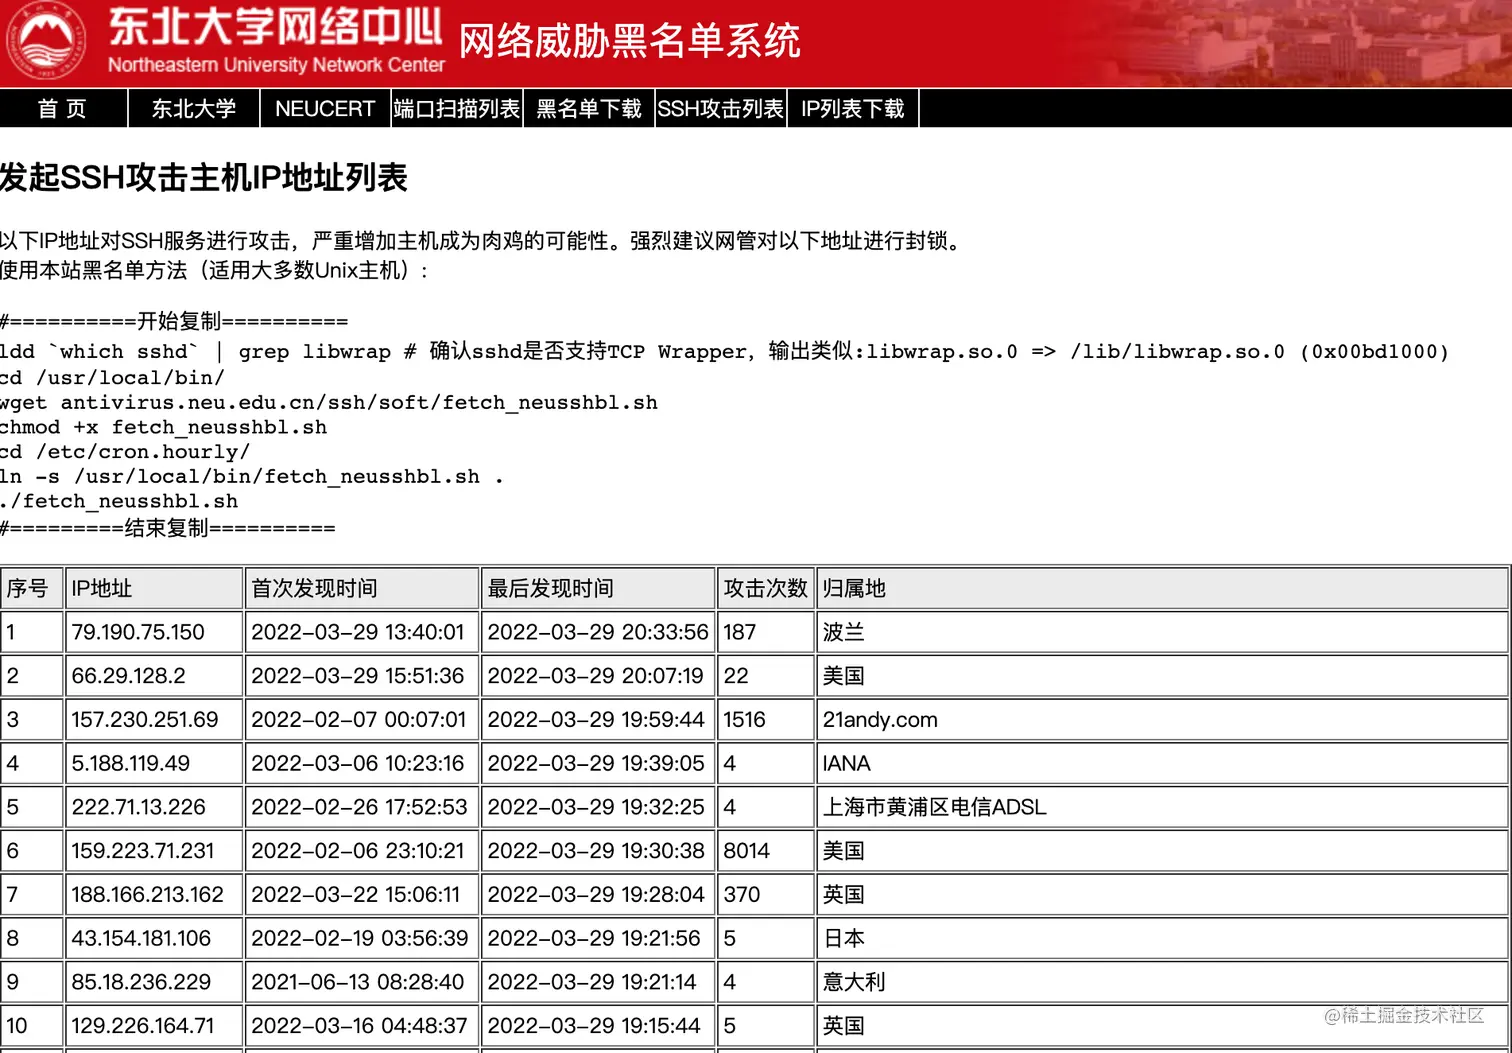Select IP address 188.166.213.162
The image size is (1512, 1053).
tap(148, 895)
